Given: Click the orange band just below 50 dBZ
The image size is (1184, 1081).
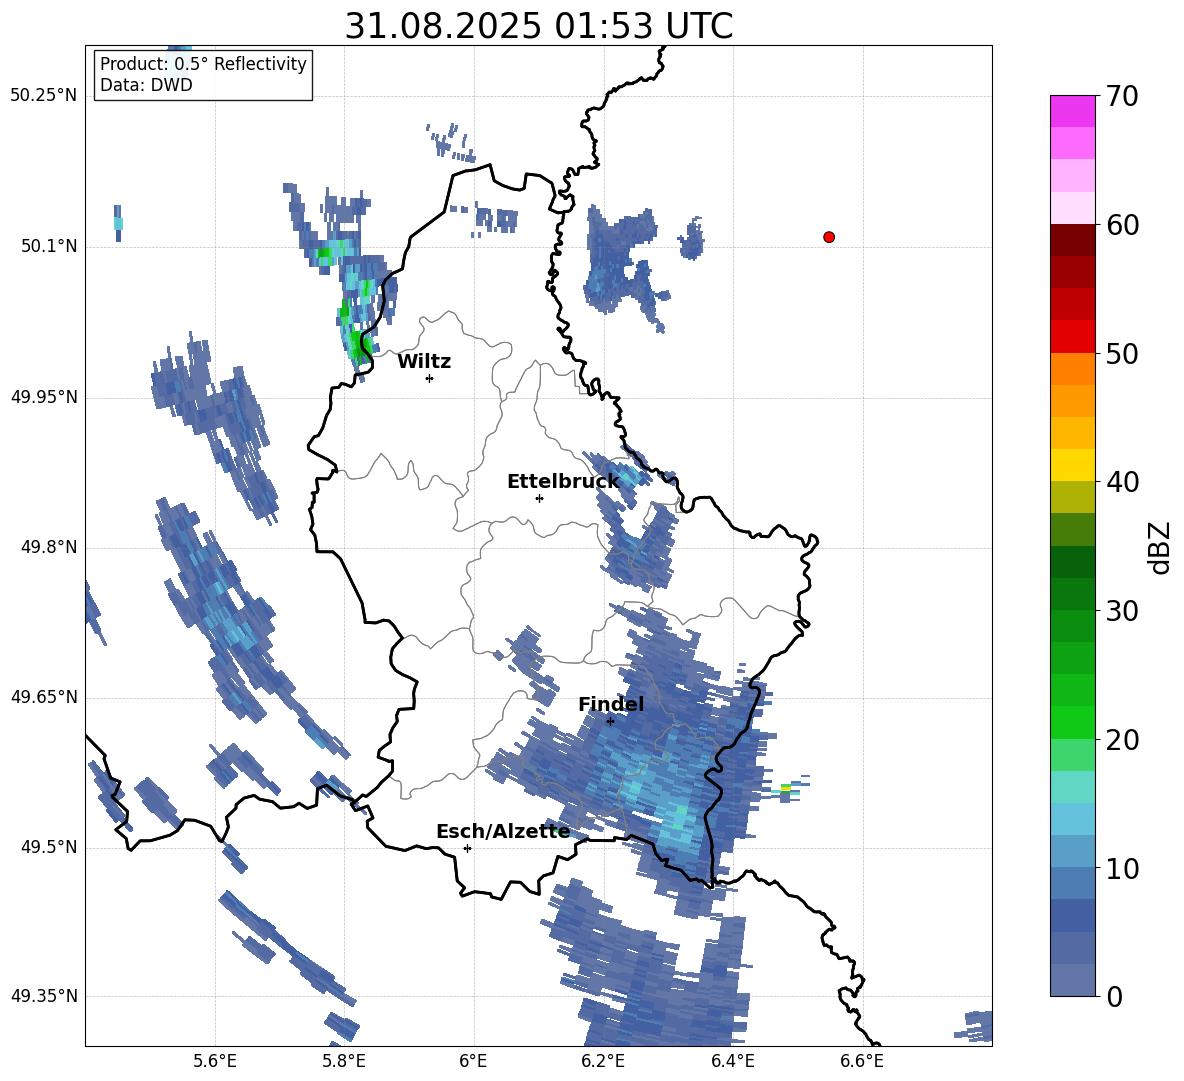Looking at the screenshot, I should [1072, 368].
